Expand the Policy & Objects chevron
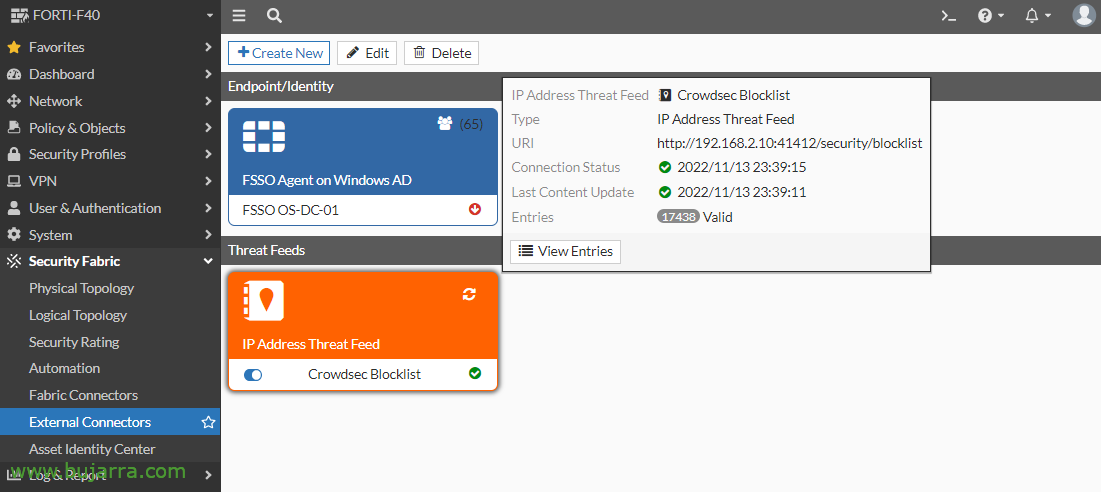 point(208,128)
